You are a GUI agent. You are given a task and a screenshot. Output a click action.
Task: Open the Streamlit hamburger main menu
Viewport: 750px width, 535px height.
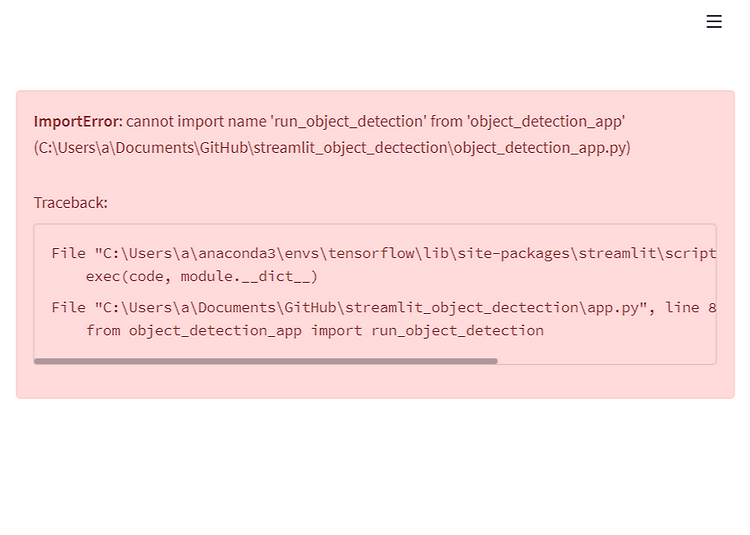click(x=714, y=22)
